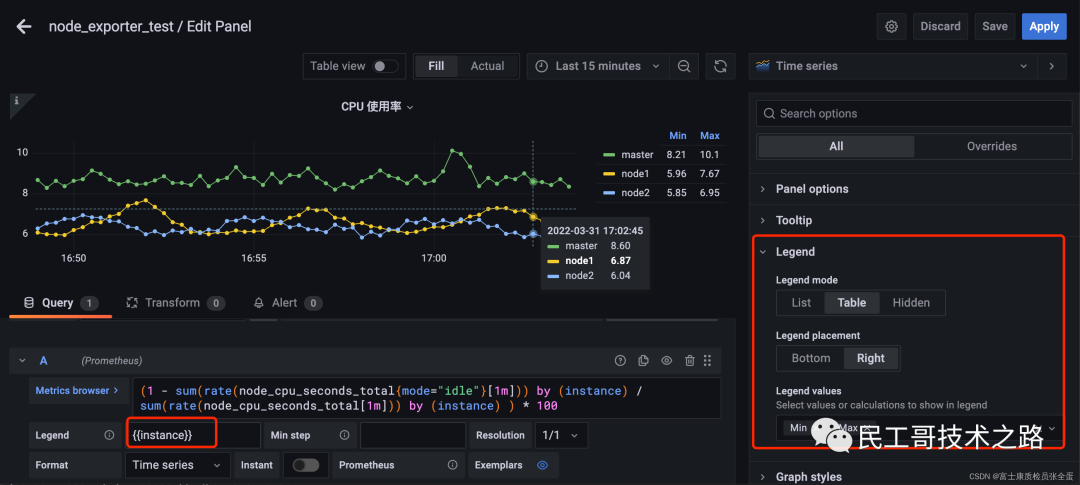The width and height of the screenshot is (1080, 485).
Task: Click the panel info 'i' corner icon
Action: point(17,101)
